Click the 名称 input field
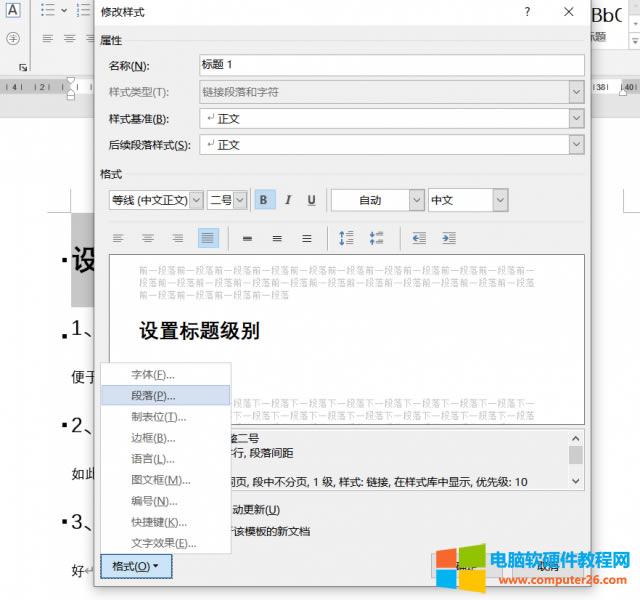 391,66
